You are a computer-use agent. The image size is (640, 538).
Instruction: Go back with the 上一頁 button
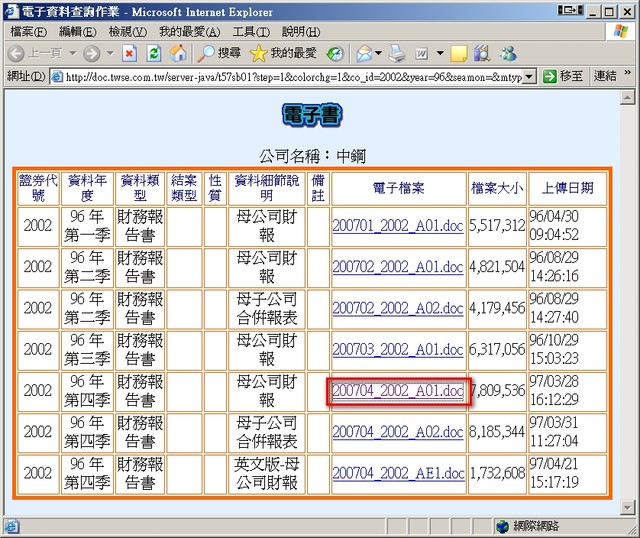point(35,53)
